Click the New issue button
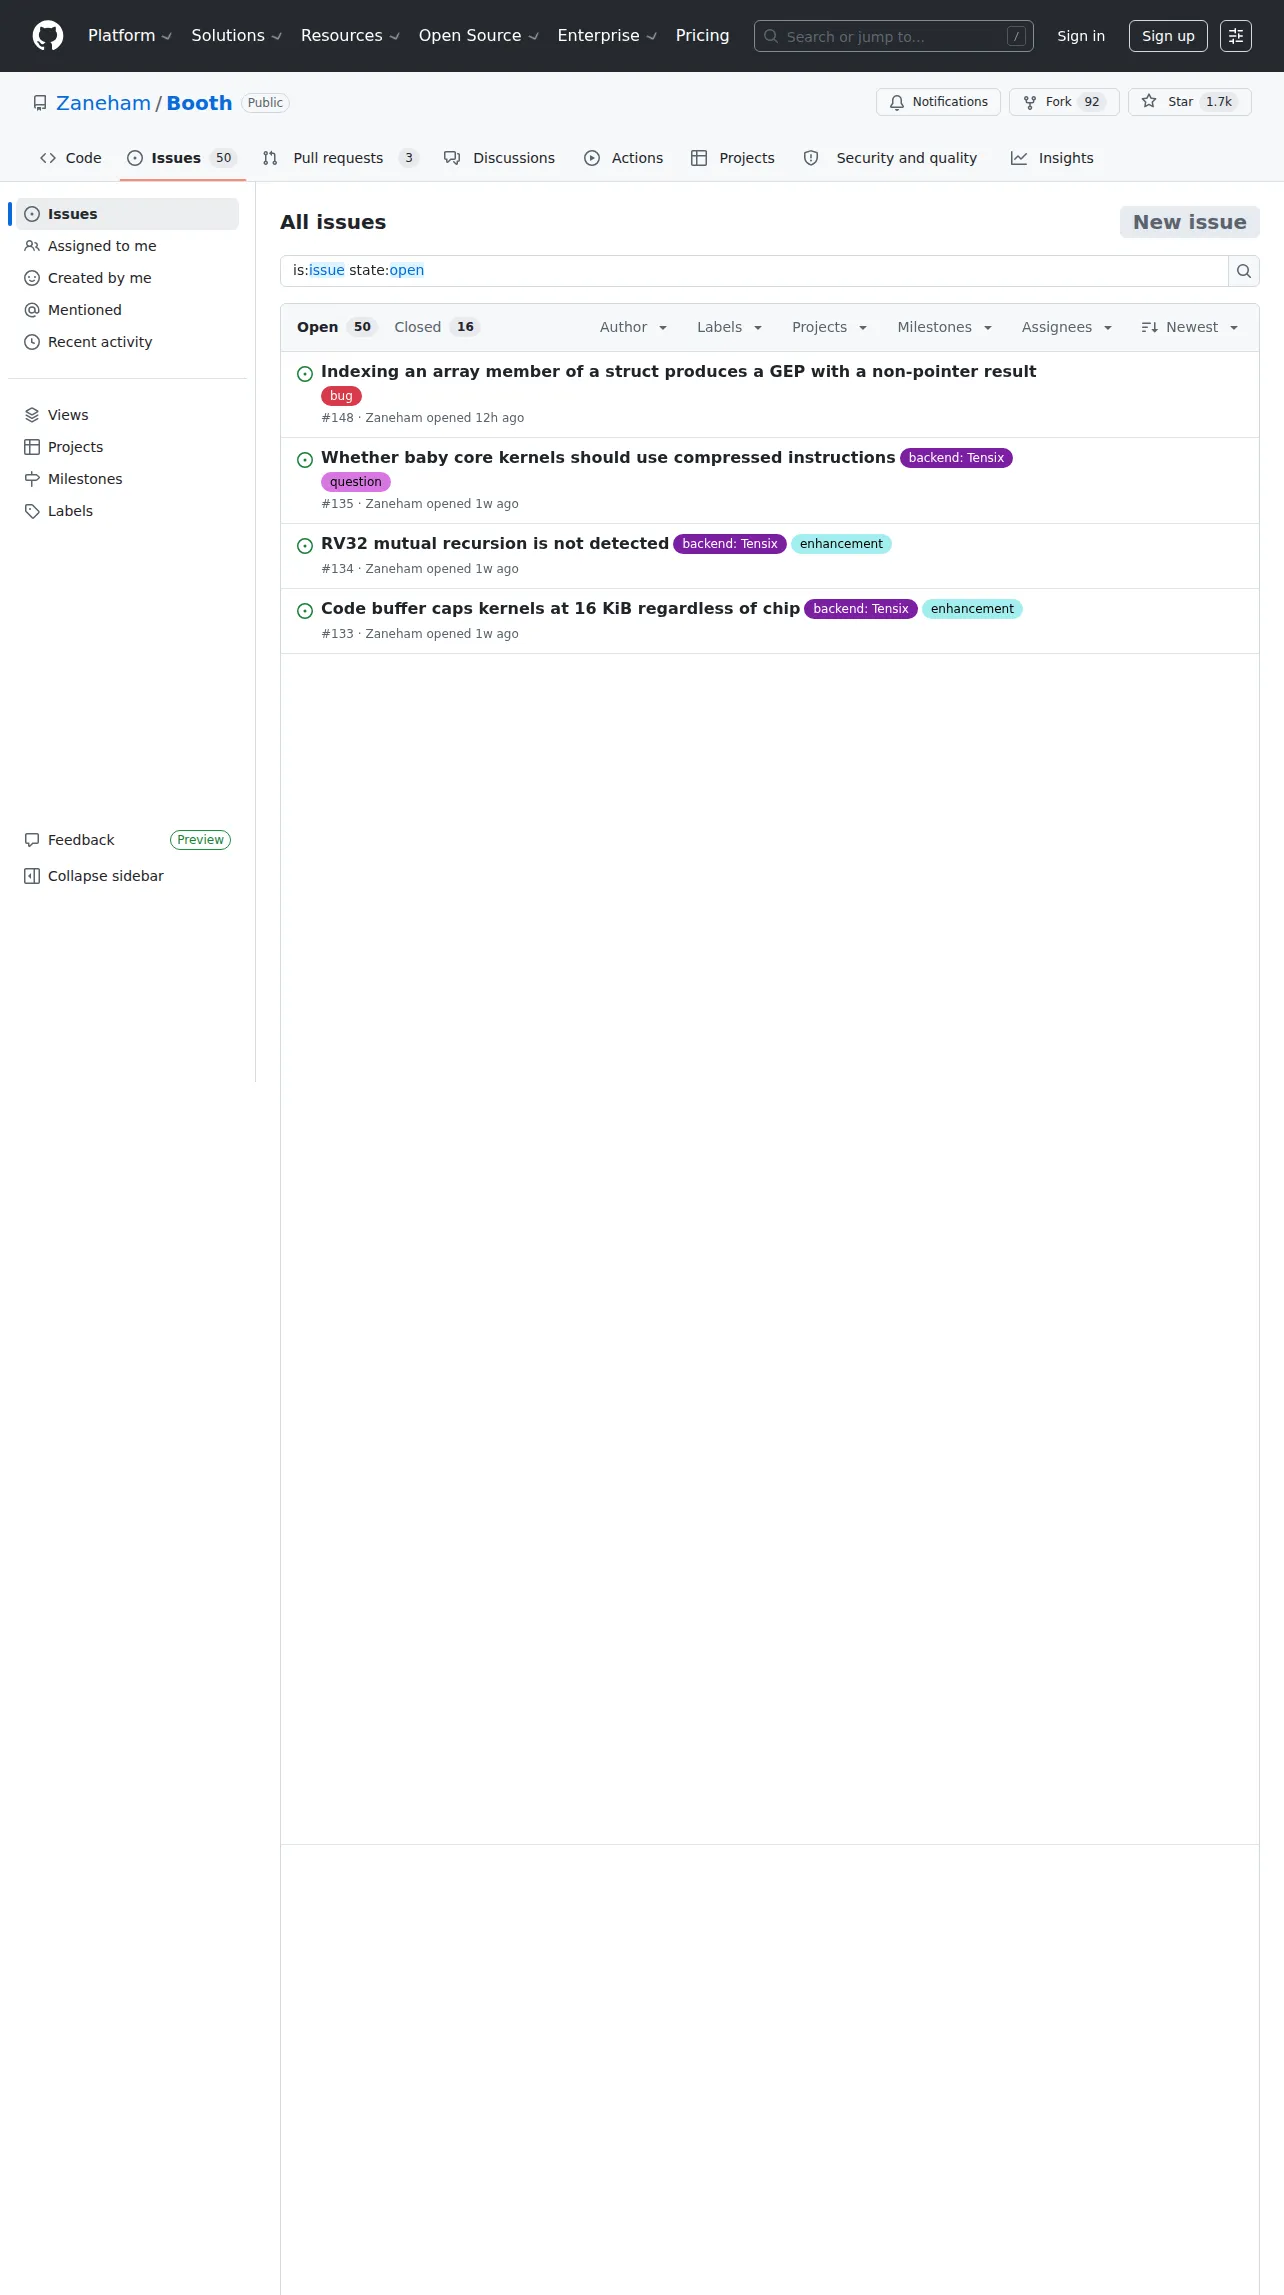1284x2295 pixels. click(1189, 222)
